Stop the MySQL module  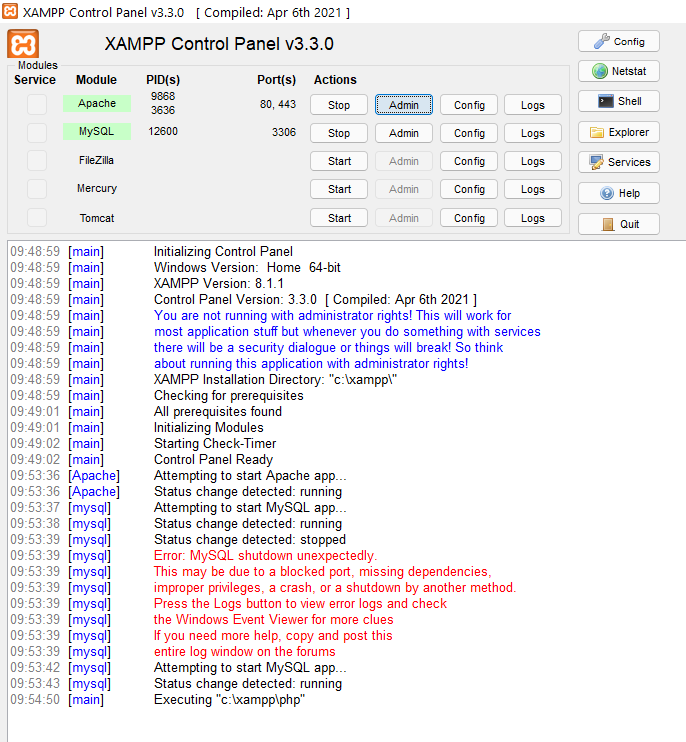tap(339, 133)
